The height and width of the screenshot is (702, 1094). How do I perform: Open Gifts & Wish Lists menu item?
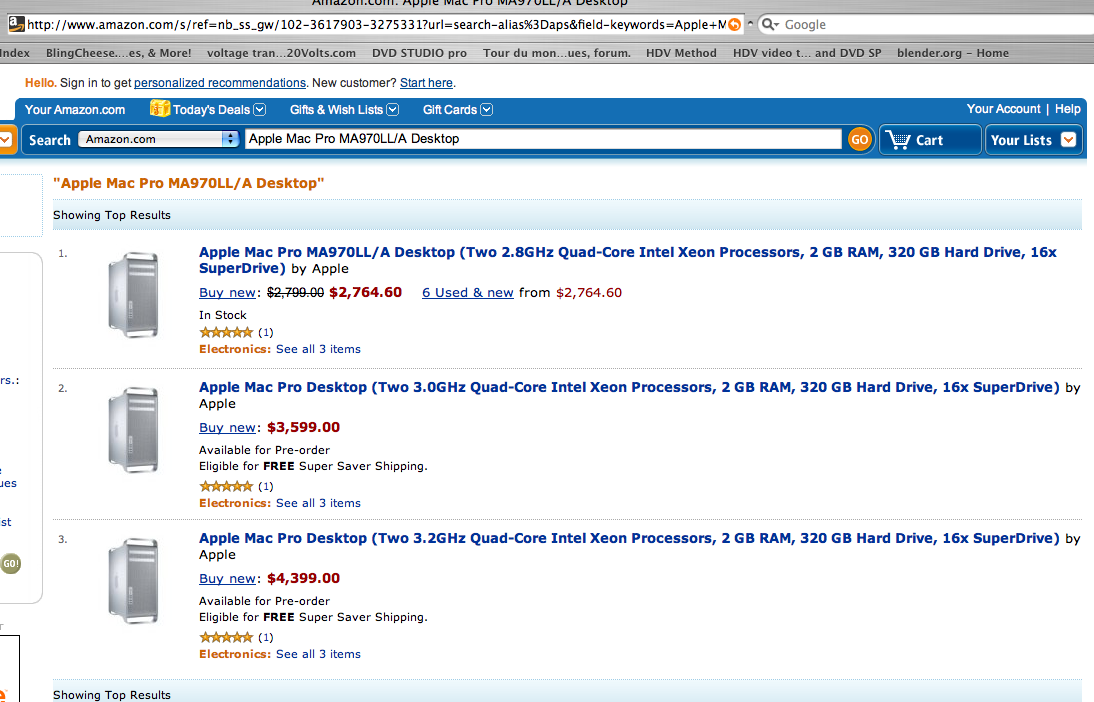336,110
